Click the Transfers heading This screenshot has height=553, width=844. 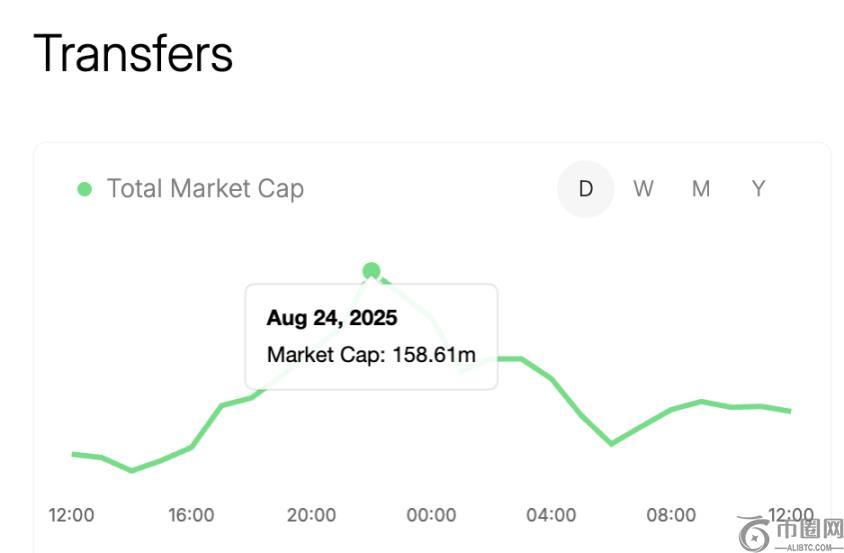click(x=133, y=53)
